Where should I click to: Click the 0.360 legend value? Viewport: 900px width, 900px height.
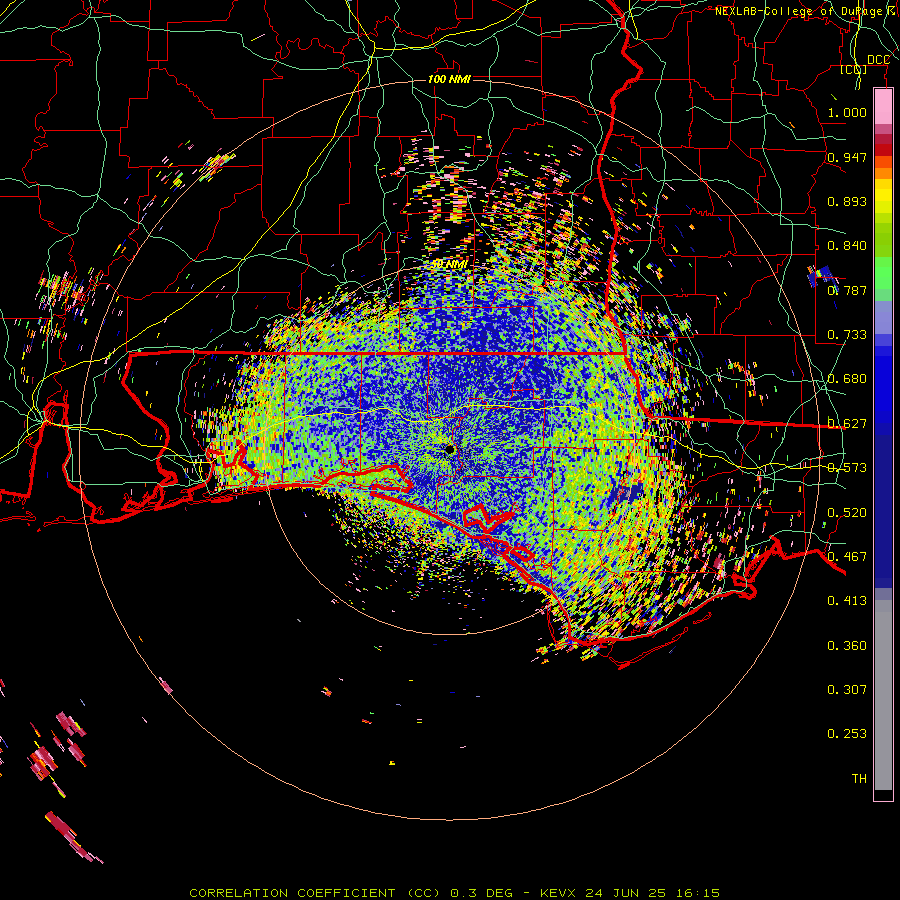pos(847,646)
